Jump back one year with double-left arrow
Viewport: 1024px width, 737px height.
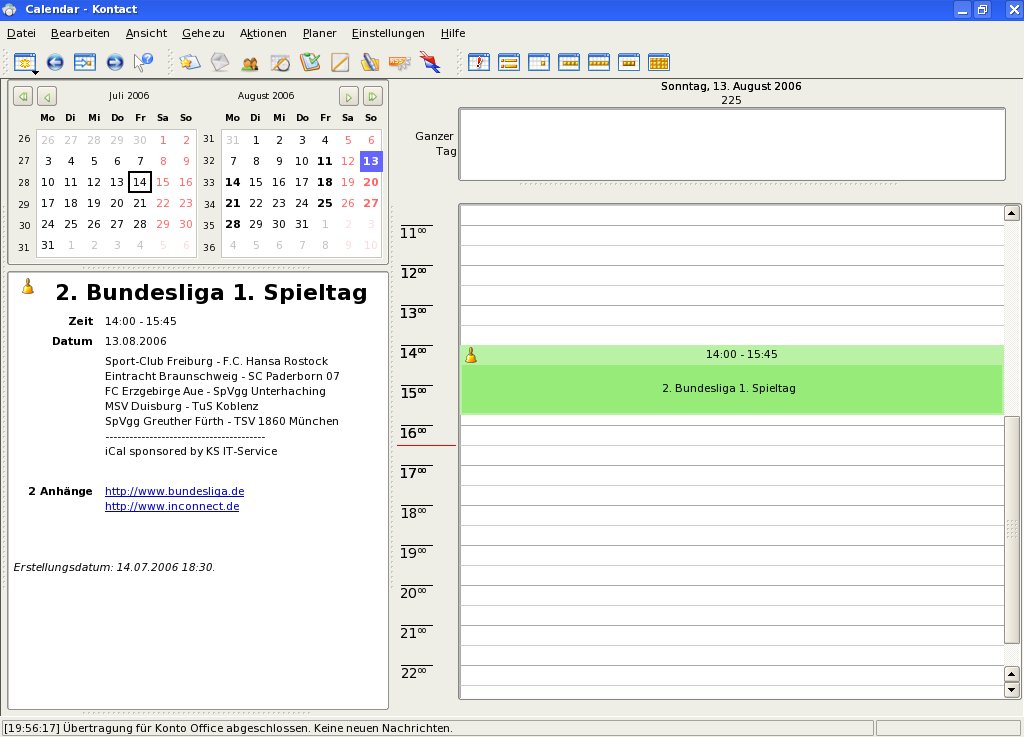23,97
